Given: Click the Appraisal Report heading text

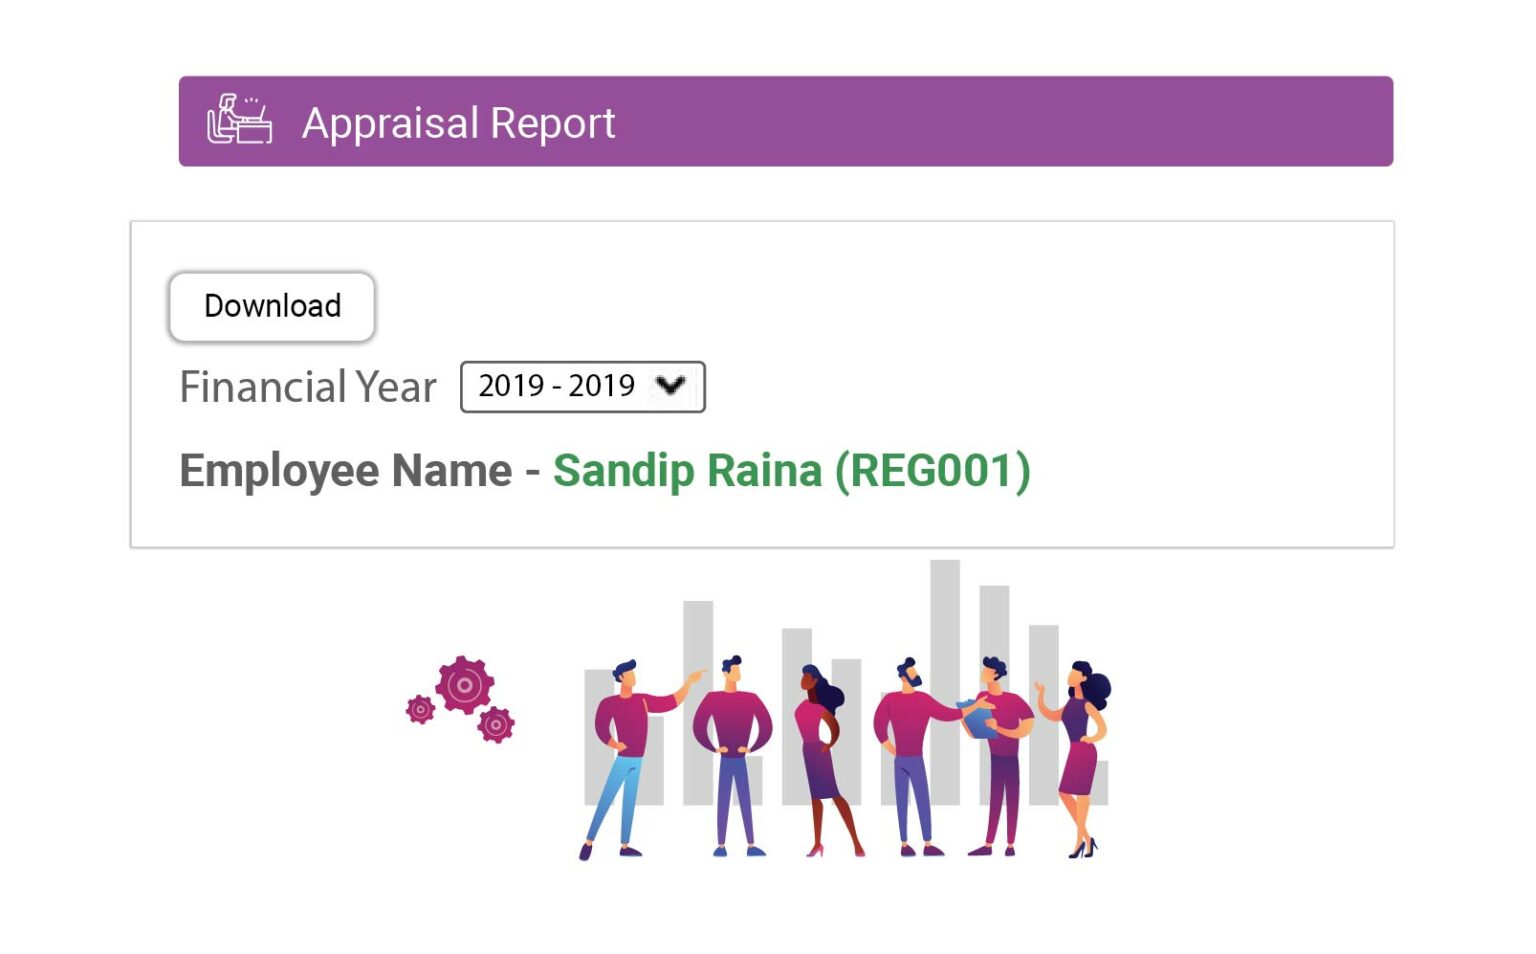Looking at the screenshot, I should point(460,122).
